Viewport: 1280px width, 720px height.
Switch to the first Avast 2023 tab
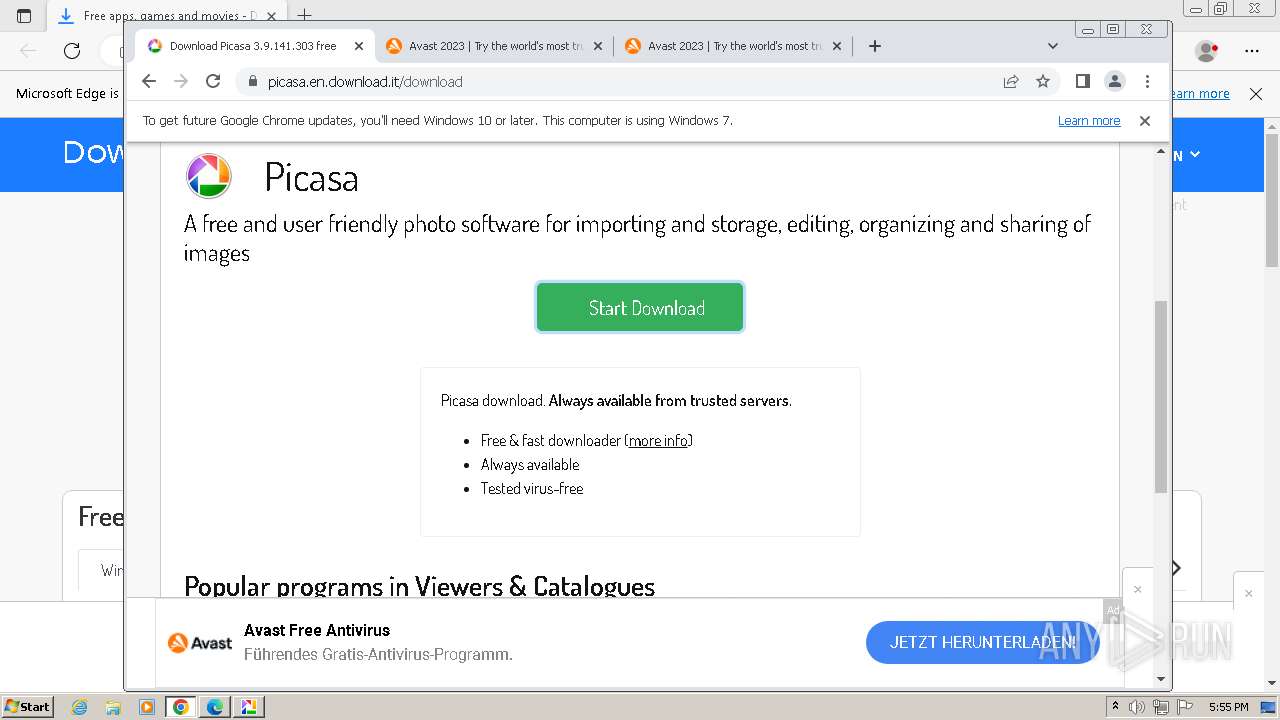(x=494, y=46)
